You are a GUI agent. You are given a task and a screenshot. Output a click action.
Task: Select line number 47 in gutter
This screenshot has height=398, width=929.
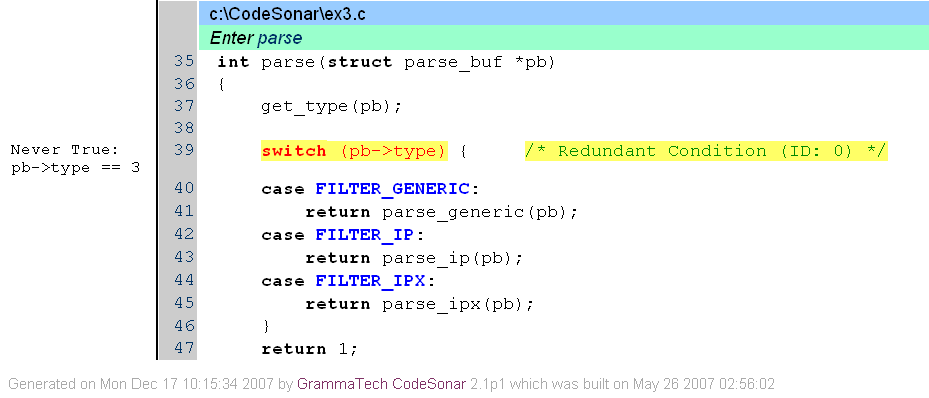click(x=184, y=348)
